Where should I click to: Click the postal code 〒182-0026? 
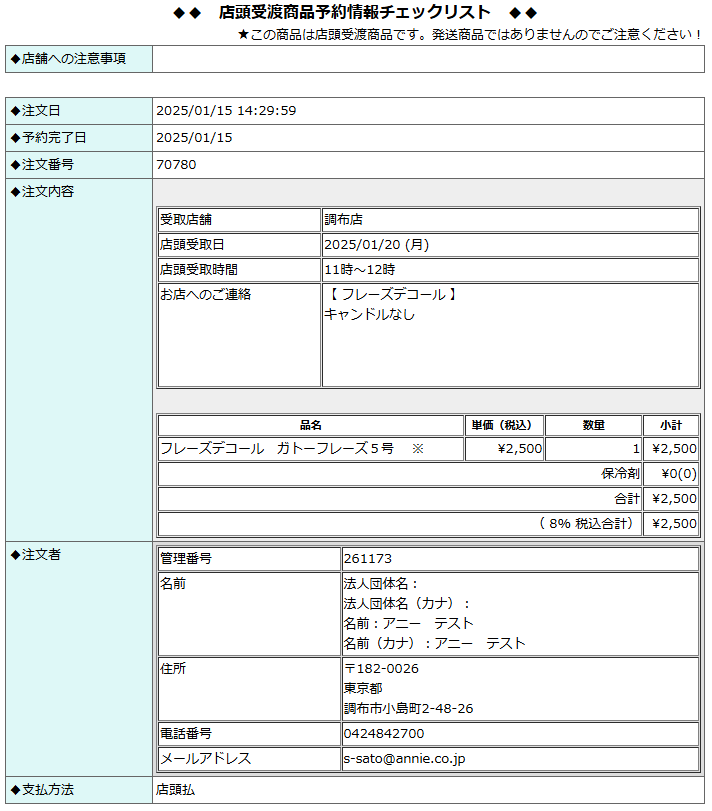pos(381,669)
